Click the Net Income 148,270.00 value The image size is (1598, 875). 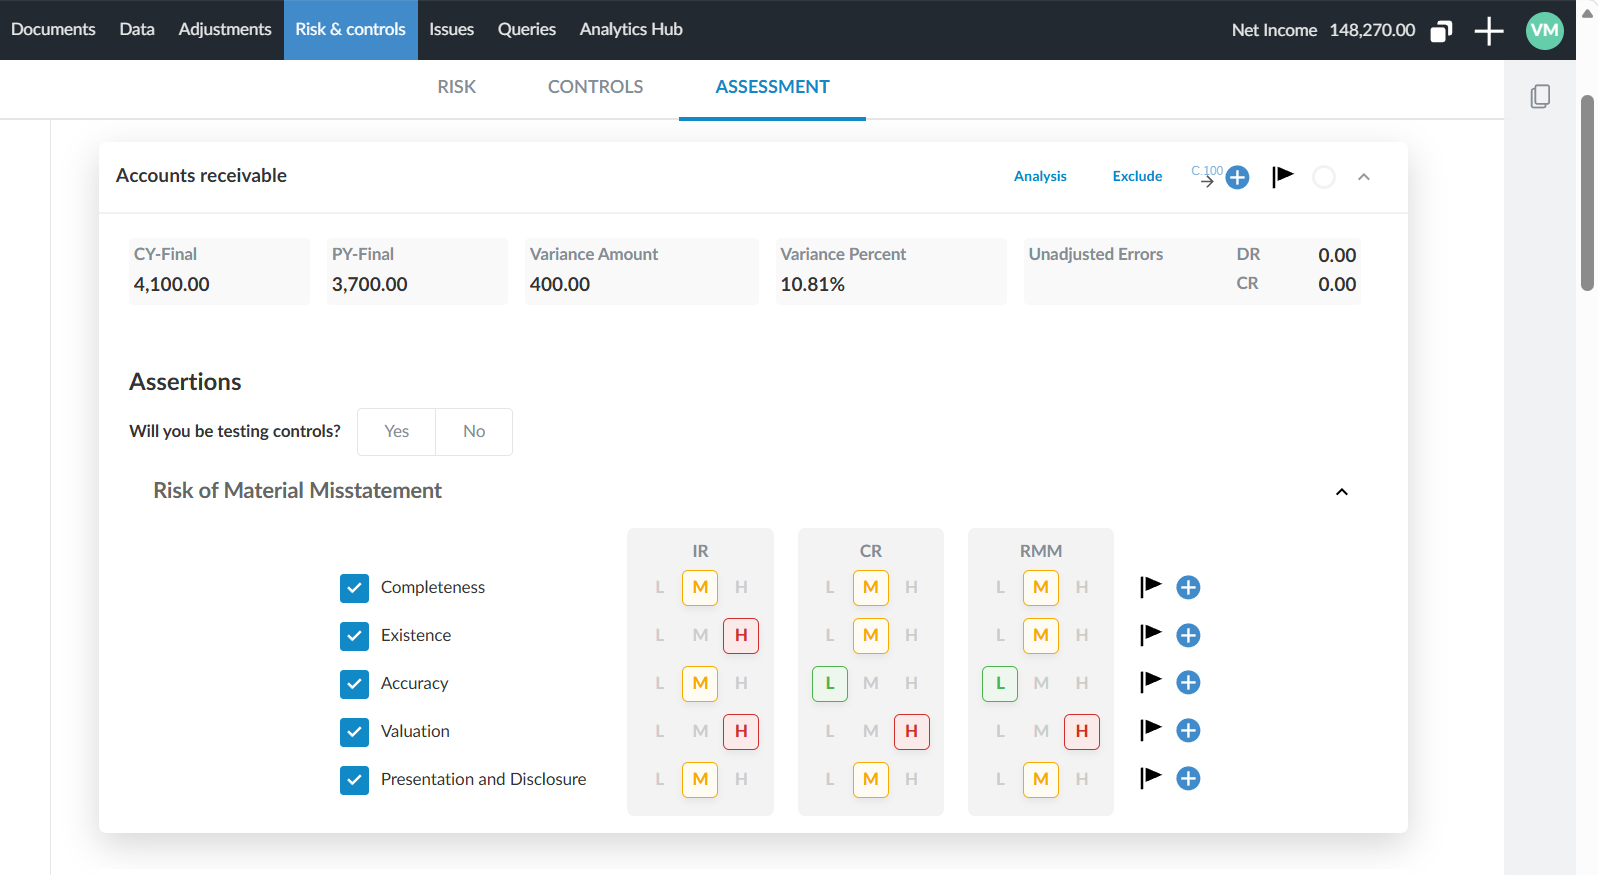[1372, 30]
